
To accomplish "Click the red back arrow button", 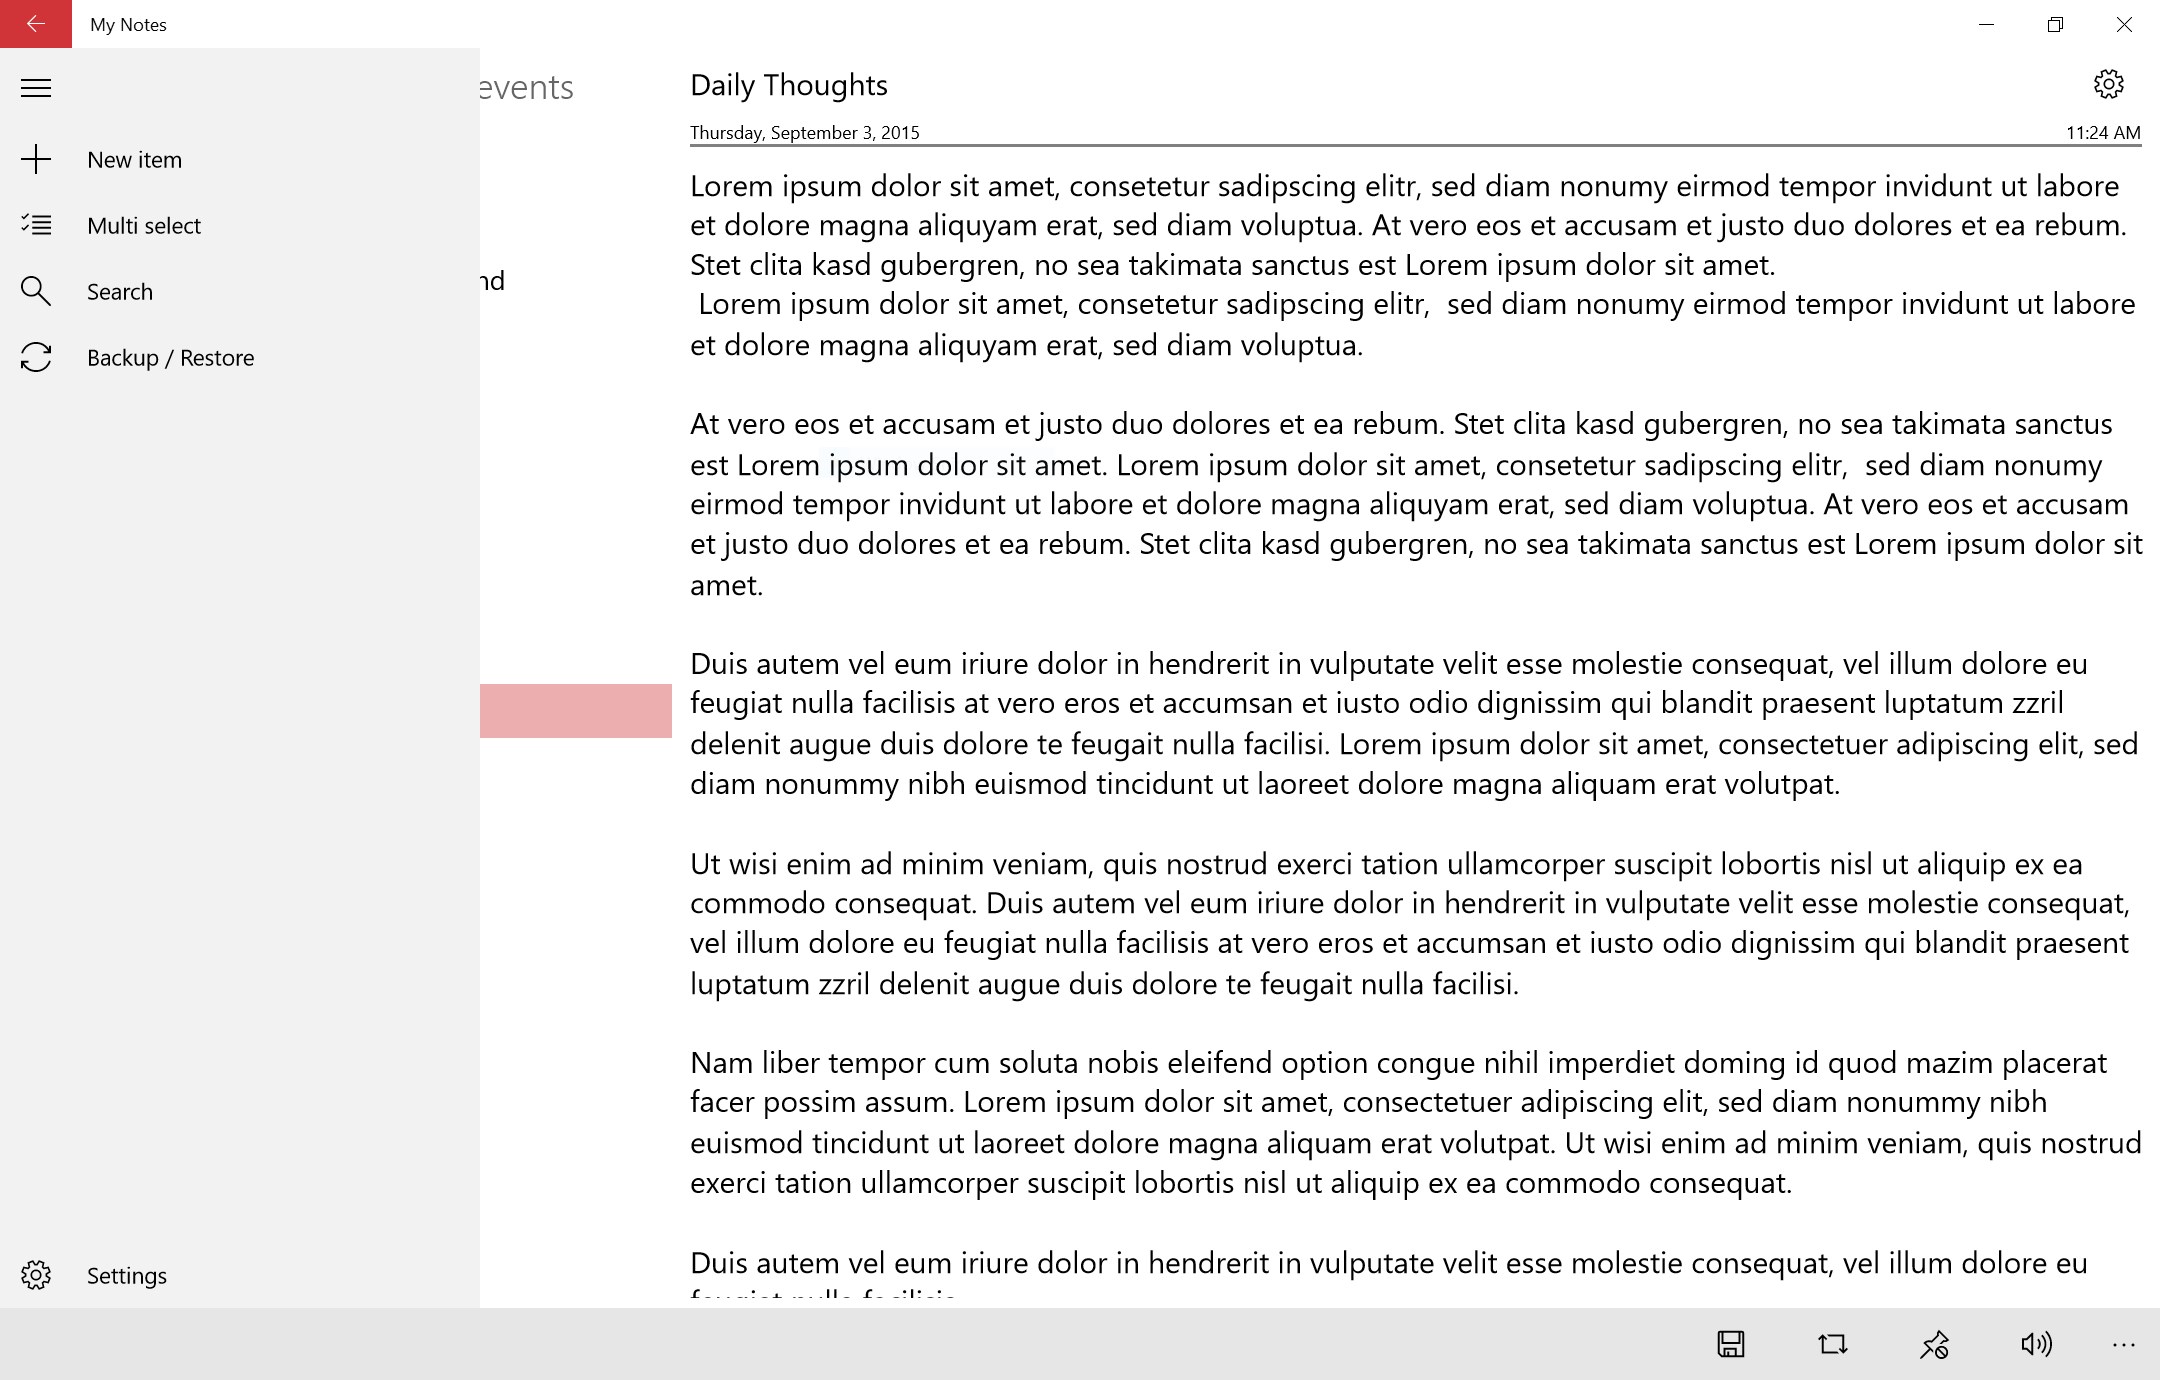I will tap(36, 24).
